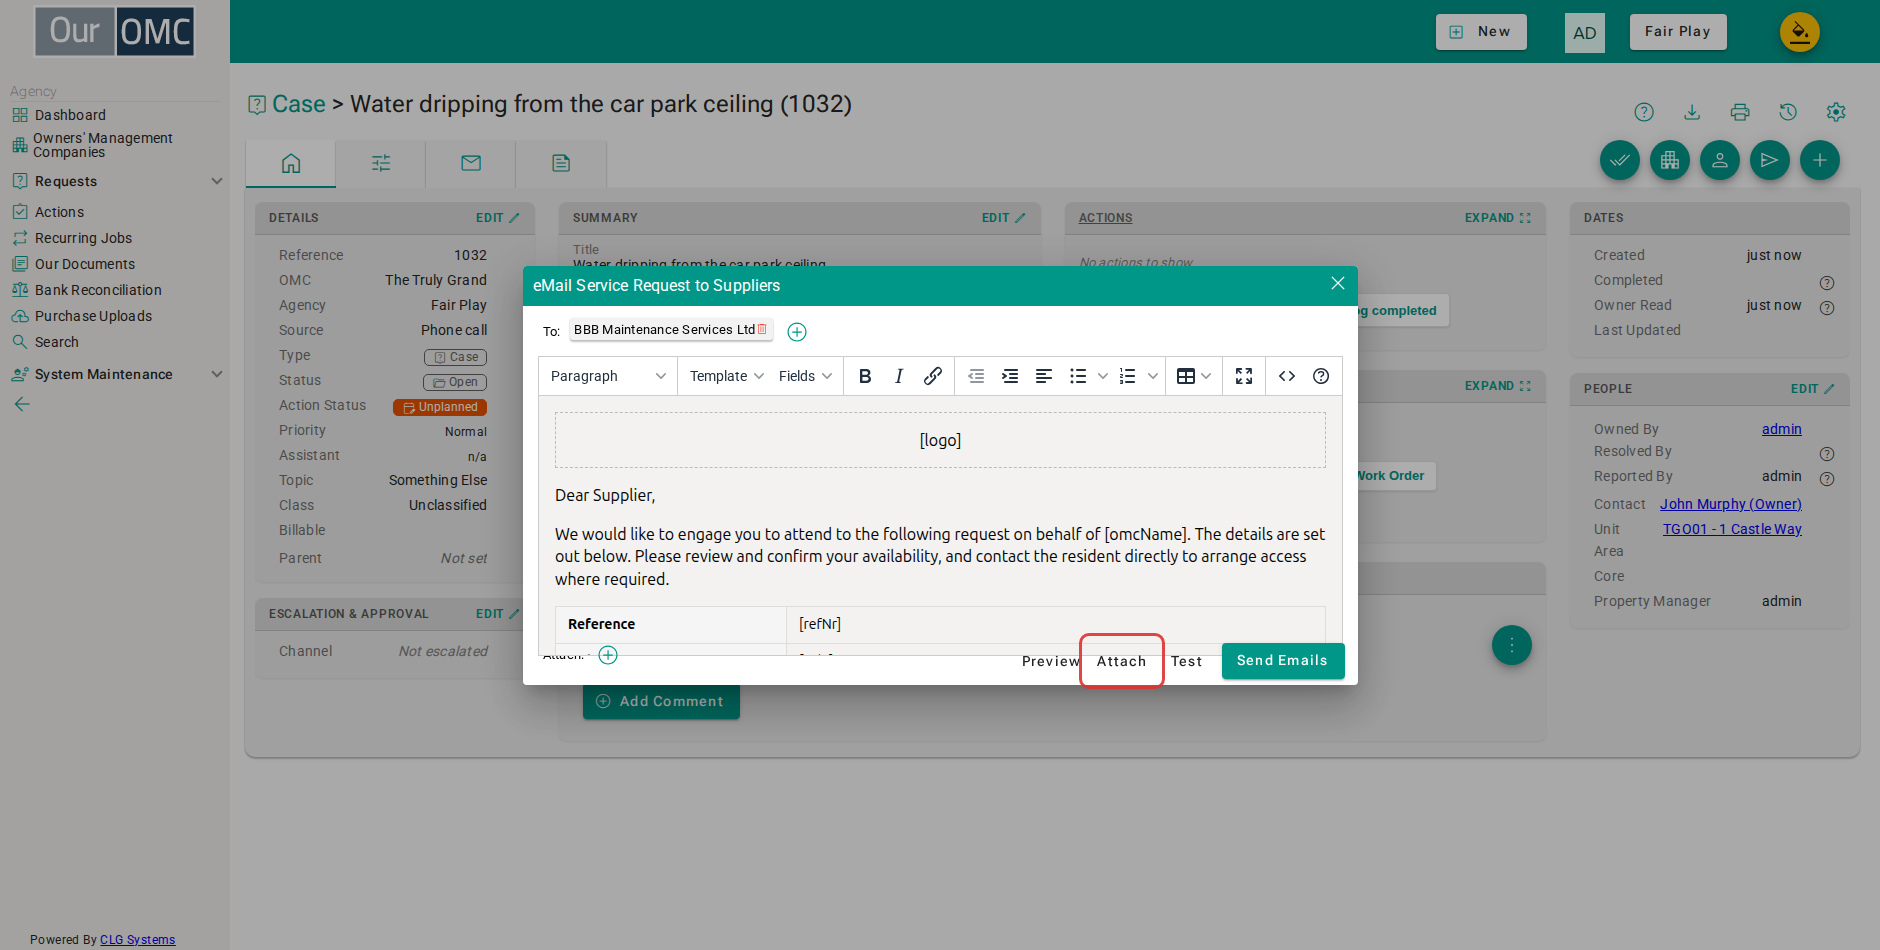Remove BBB Maintenance Services Ltd recipient
The height and width of the screenshot is (950, 1880).
pyautogui.click(x=762, y=329)
